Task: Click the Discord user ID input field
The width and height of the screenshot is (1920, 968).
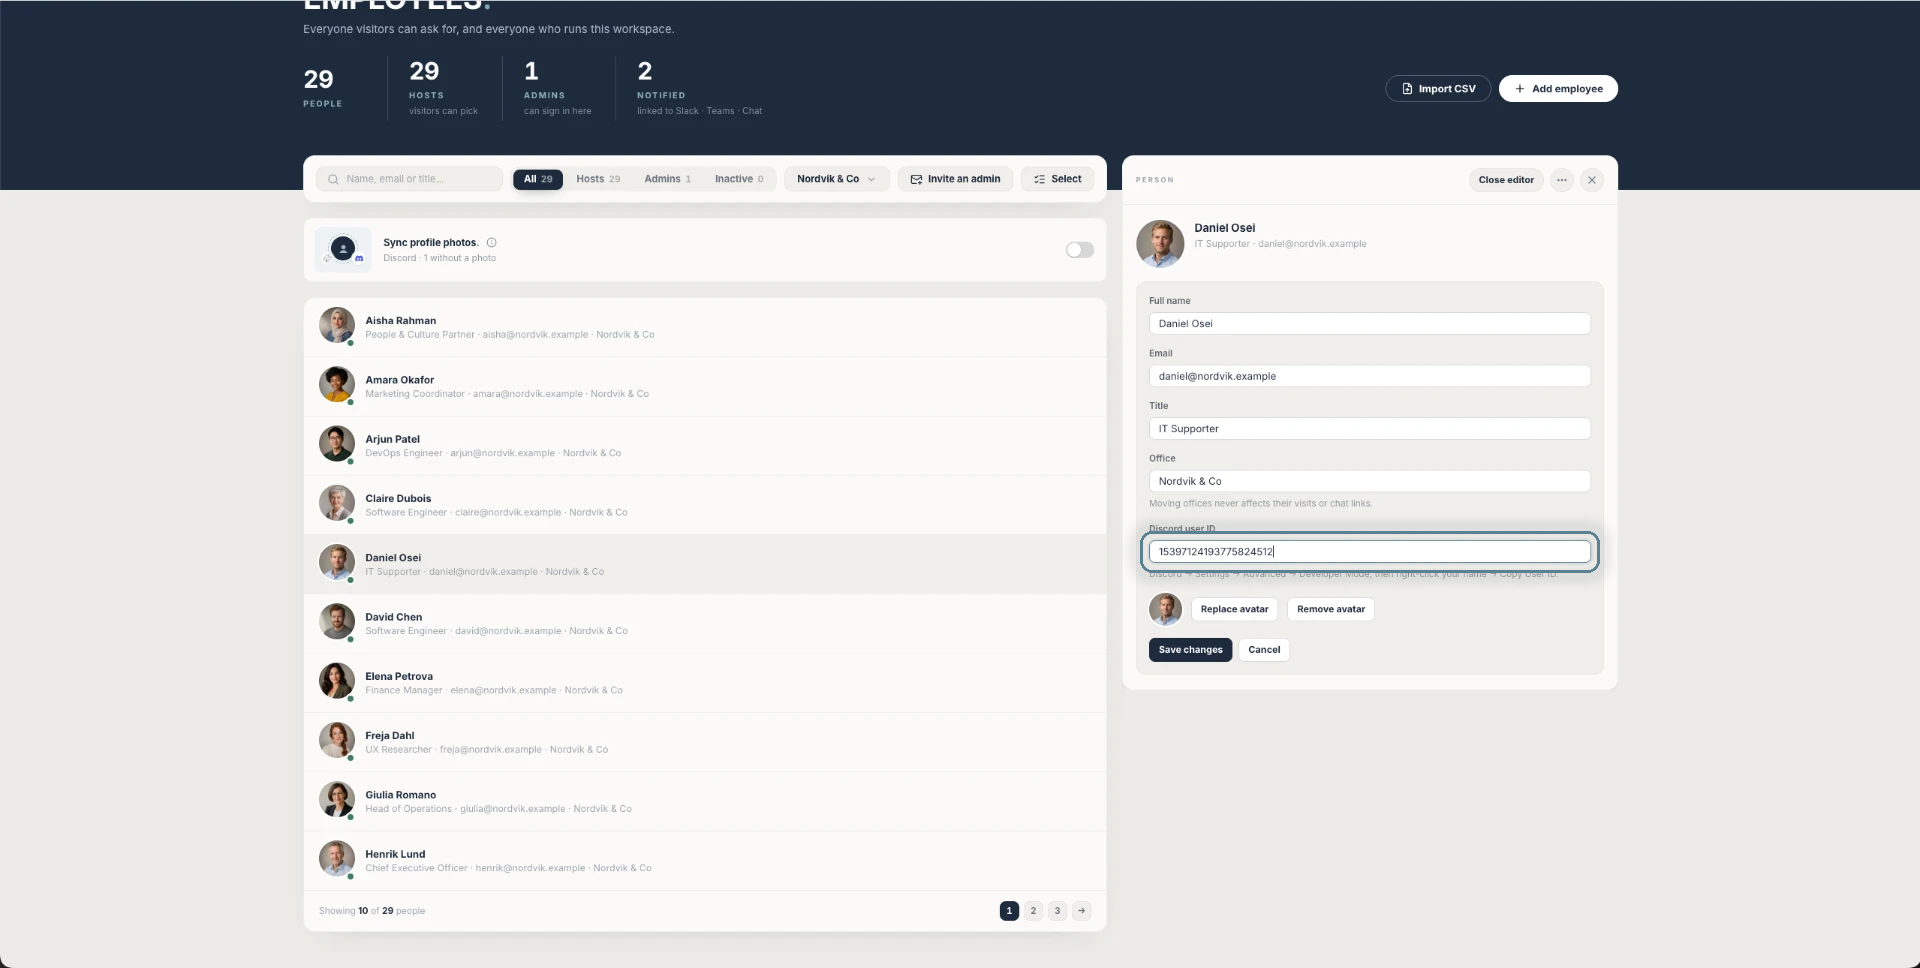Action: coord(1369,552)
